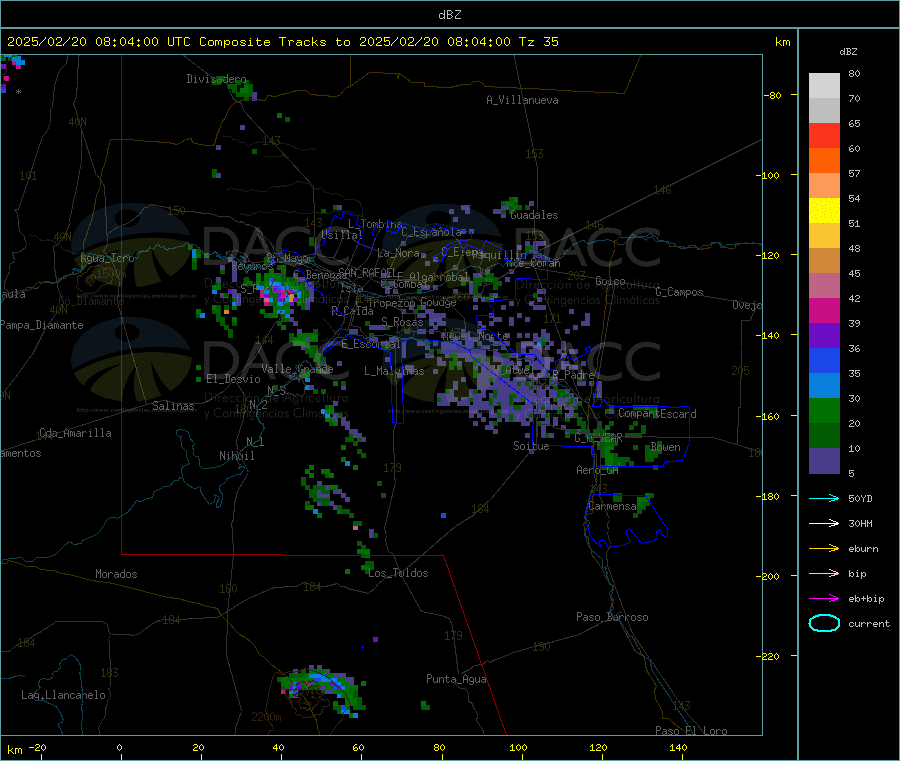Click the 'Tz 35' threshold text
This screenshot has height=761, width=900.
click(x=538, y=42)
